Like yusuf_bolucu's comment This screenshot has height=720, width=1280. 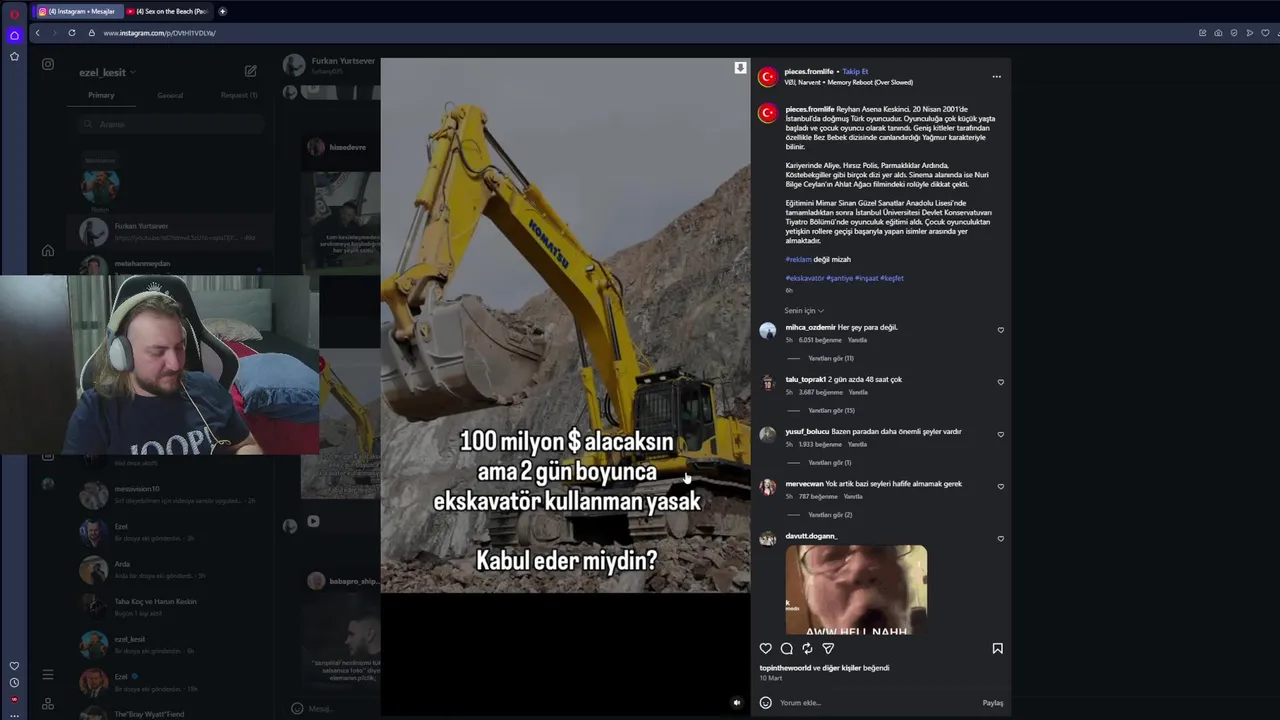pyautogui.click(x=1001, y=434)
